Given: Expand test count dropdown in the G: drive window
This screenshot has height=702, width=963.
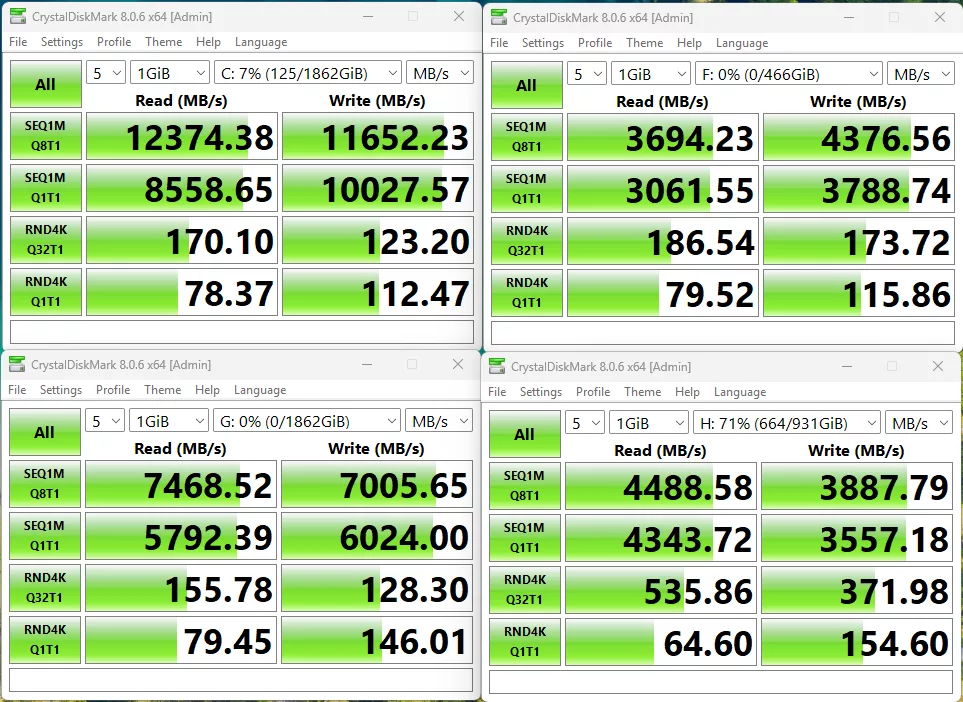Looking at the screenshot, I should (105, 421).
